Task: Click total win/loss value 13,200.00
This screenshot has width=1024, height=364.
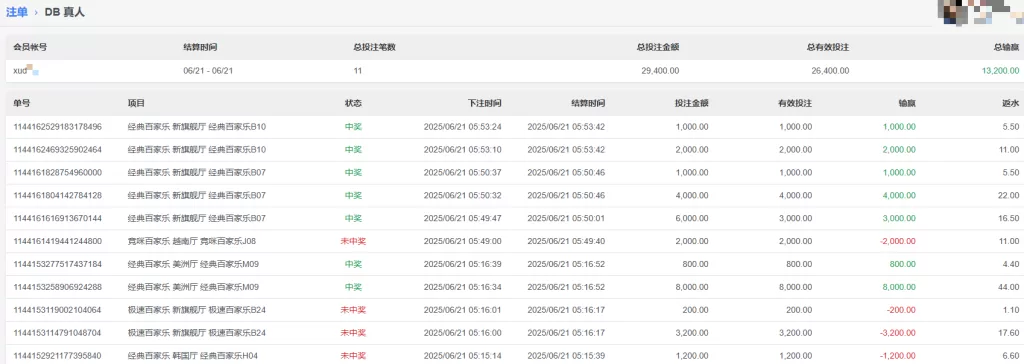Action: click(x=1000, y=71)
